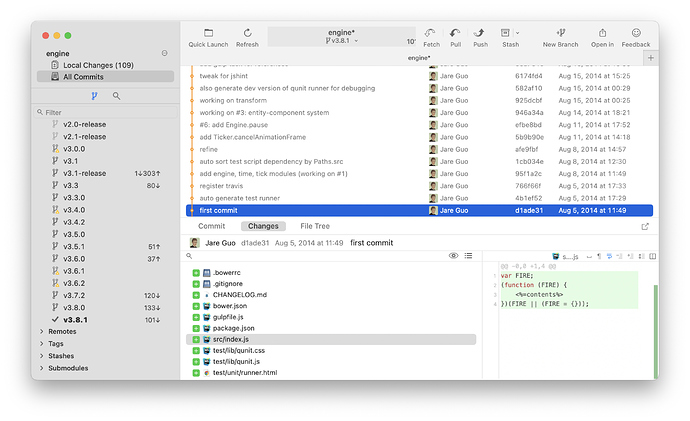
Task: Click the branch Filter input field
Action: point(106,112)
